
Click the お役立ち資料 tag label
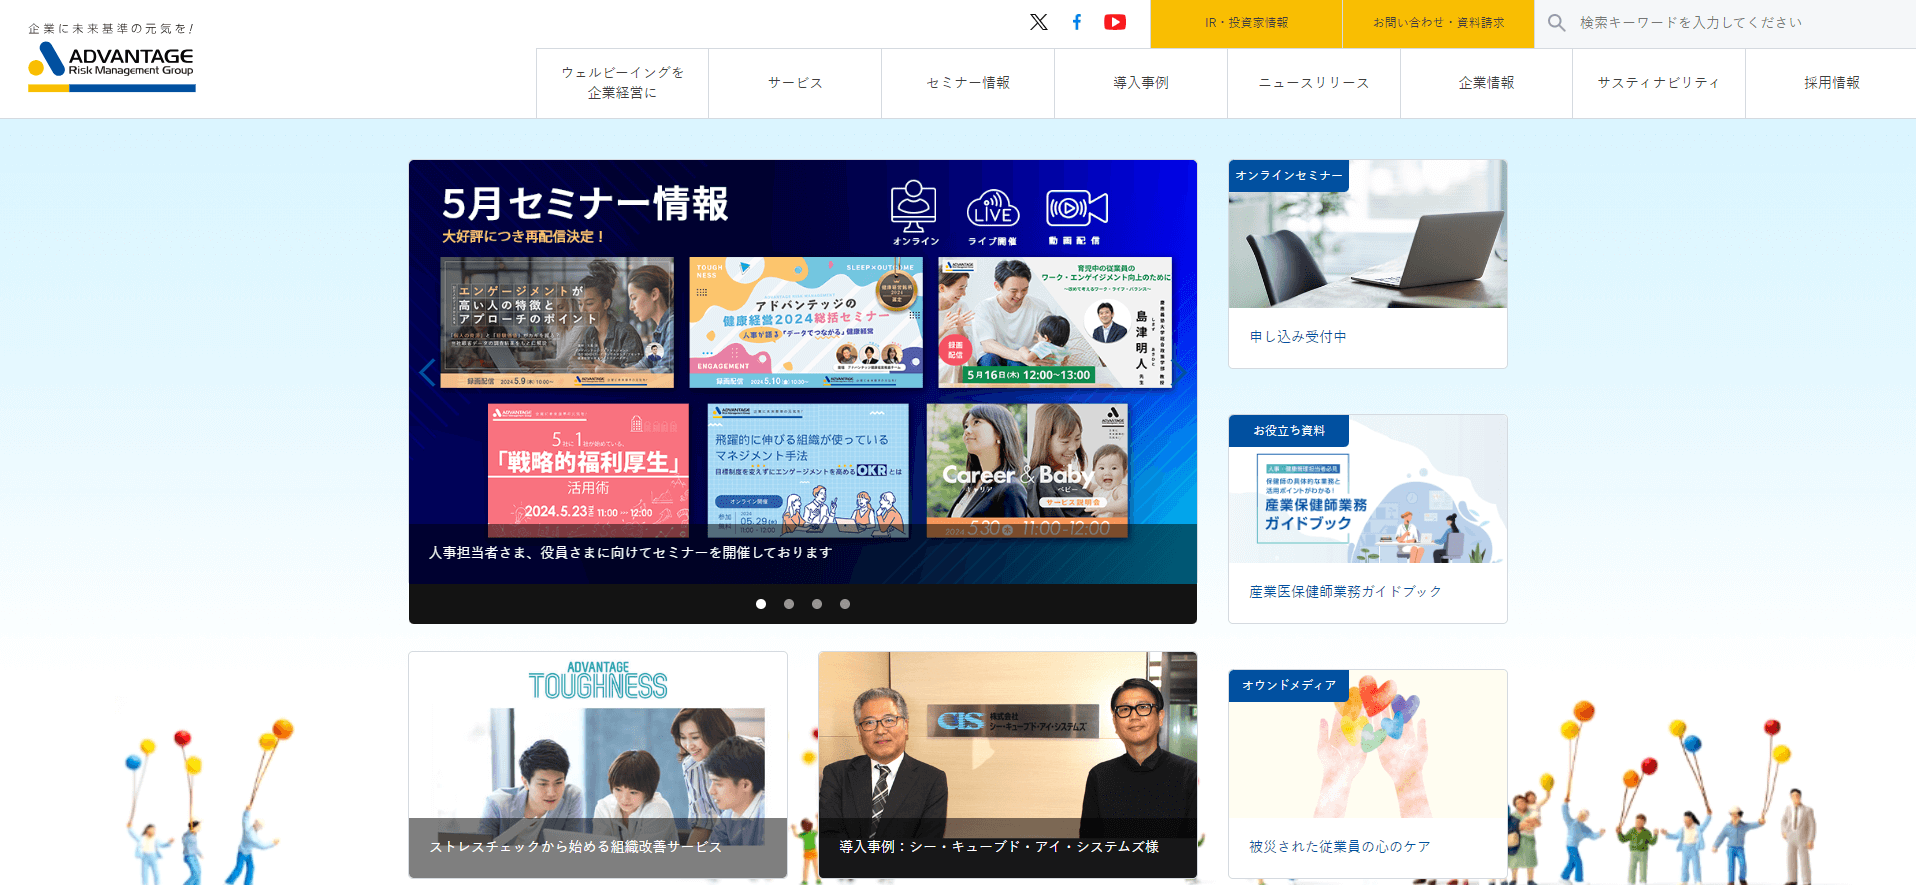tap(1289, 431)
